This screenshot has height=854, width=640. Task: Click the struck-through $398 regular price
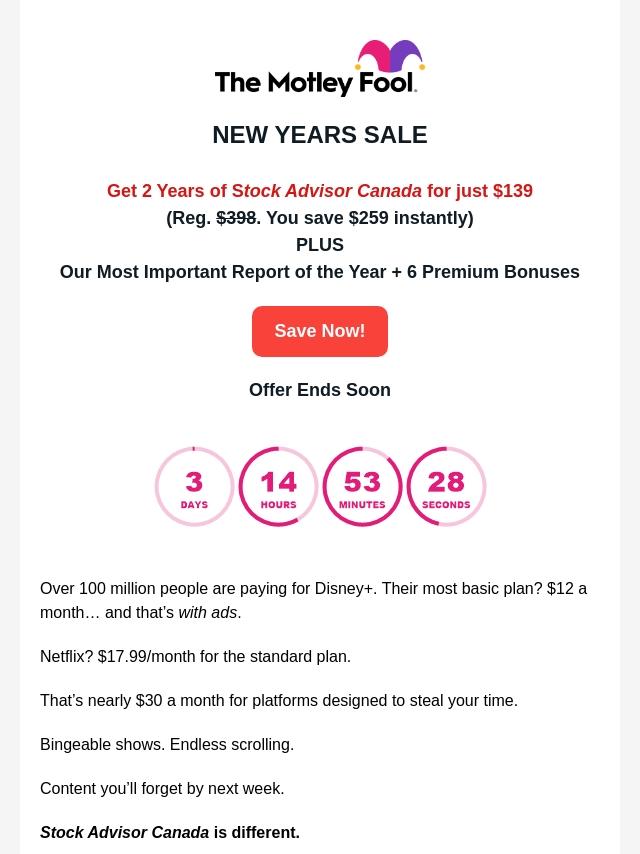click(236, 218)
